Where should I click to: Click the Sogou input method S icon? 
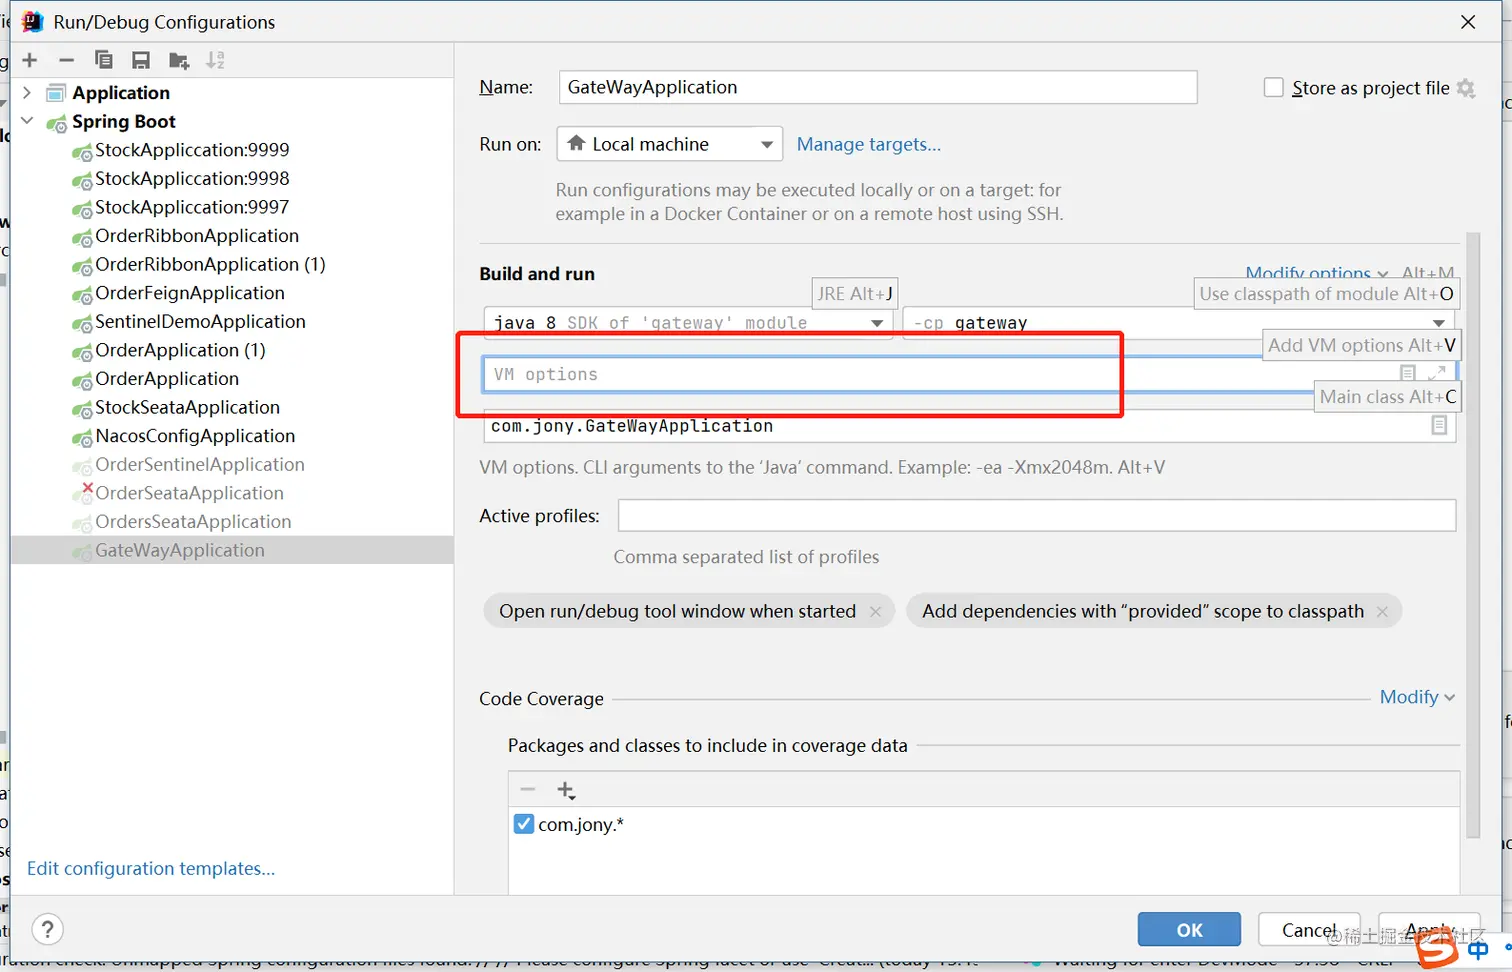click(x=1438, y=948)
